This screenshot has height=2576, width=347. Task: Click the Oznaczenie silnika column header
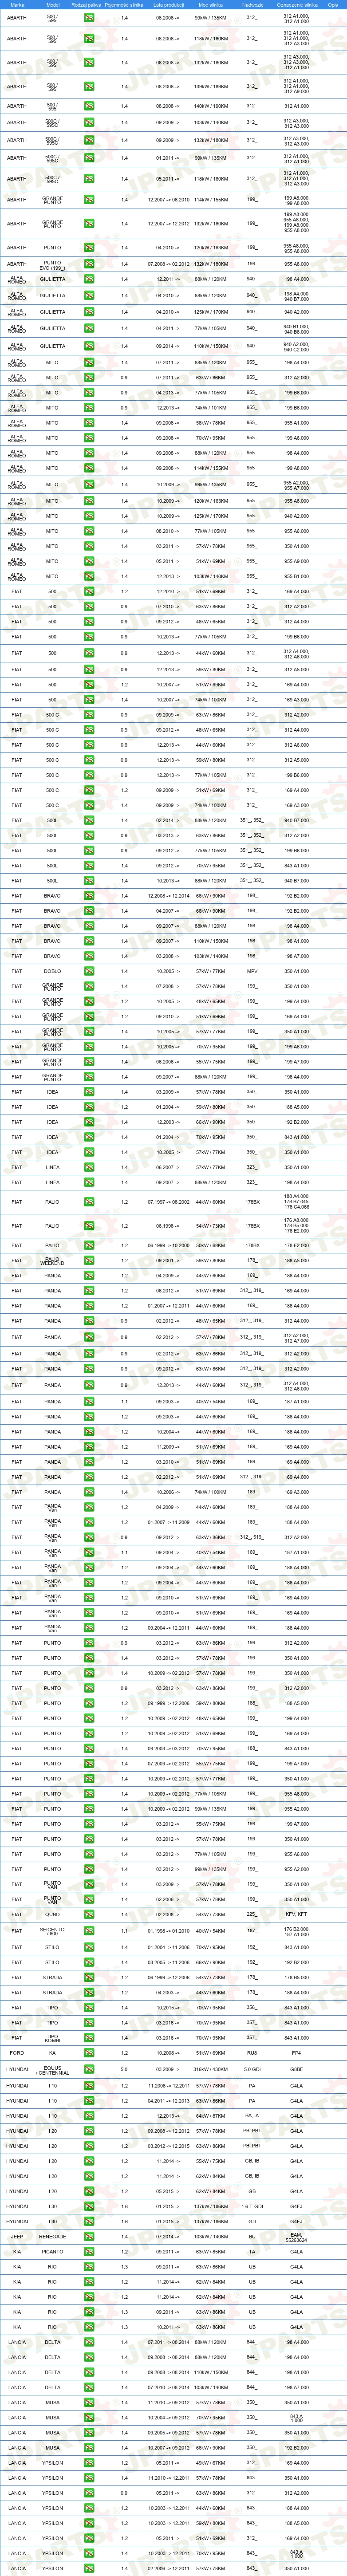(x=296, y=5)
